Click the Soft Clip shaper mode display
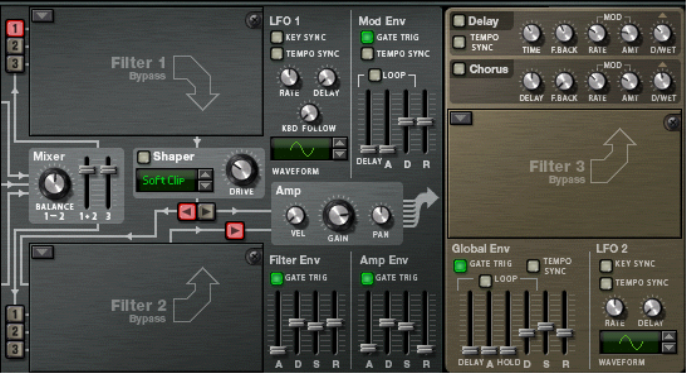The image size is (686, 373). pos(166,180)
